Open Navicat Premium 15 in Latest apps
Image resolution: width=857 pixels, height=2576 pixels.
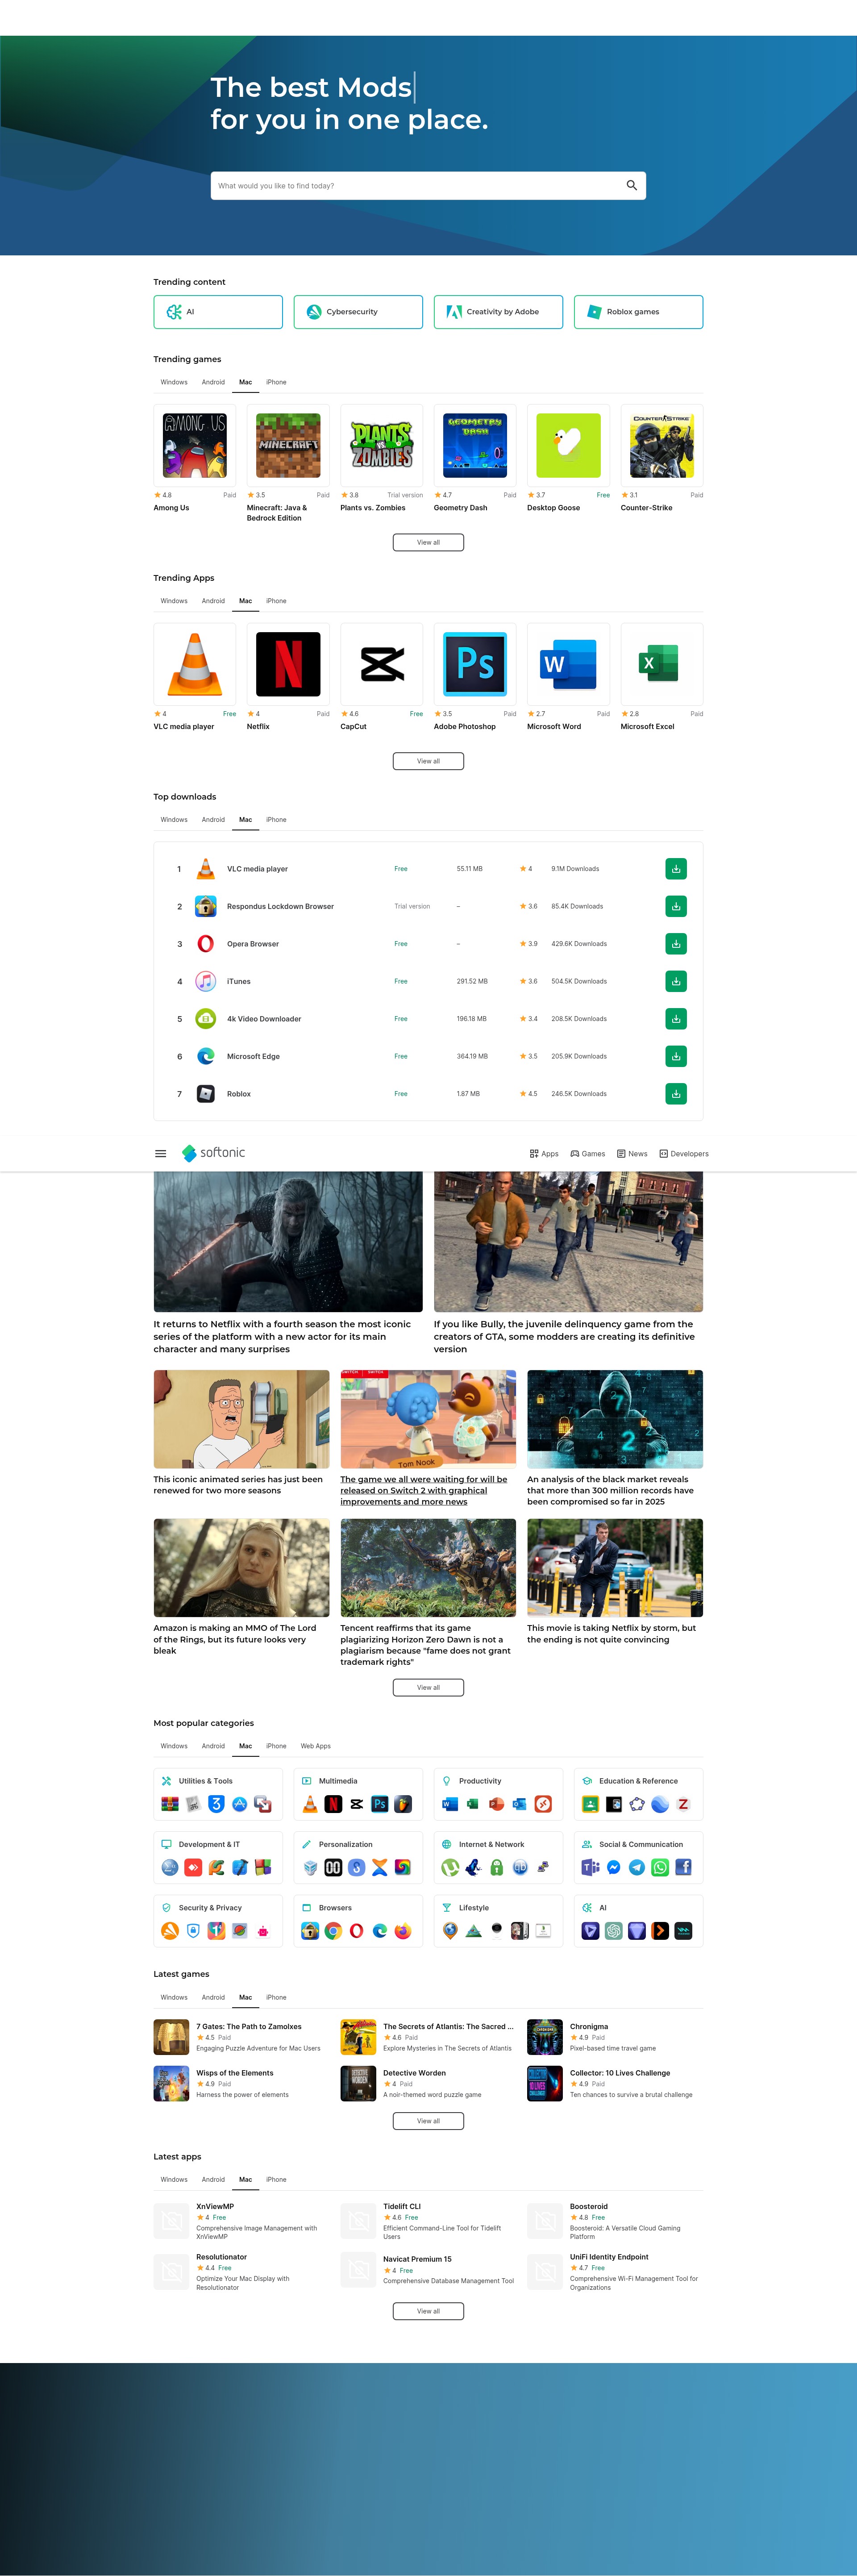(417, 2259)
